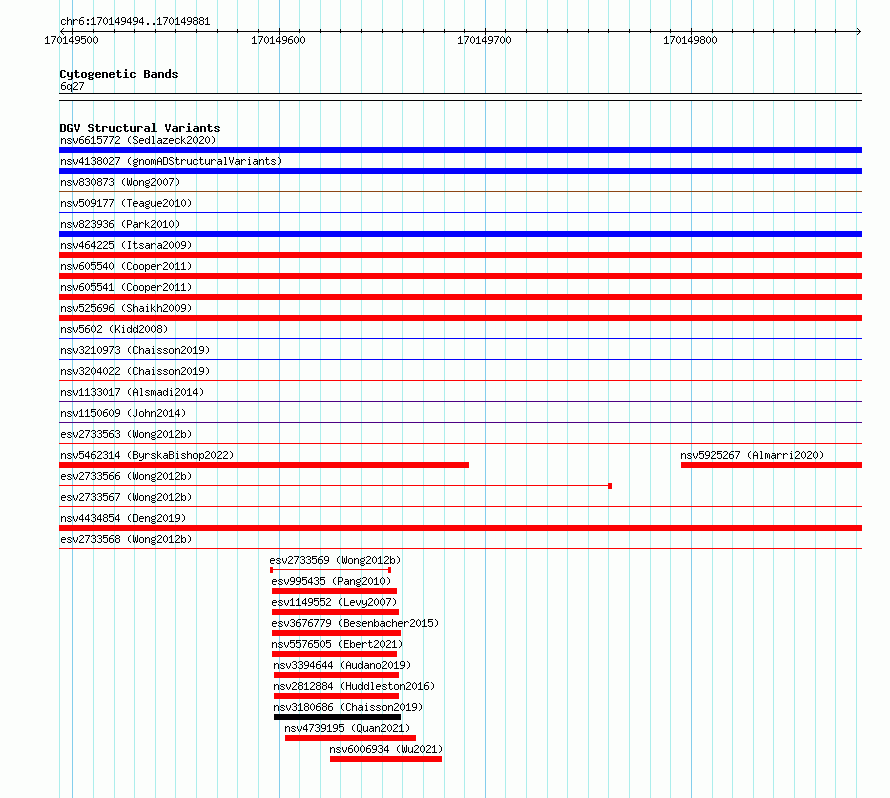Click the nsv5602 (Kidd2008) label
This screenshot has width=890, height=798.
[114, 329]
